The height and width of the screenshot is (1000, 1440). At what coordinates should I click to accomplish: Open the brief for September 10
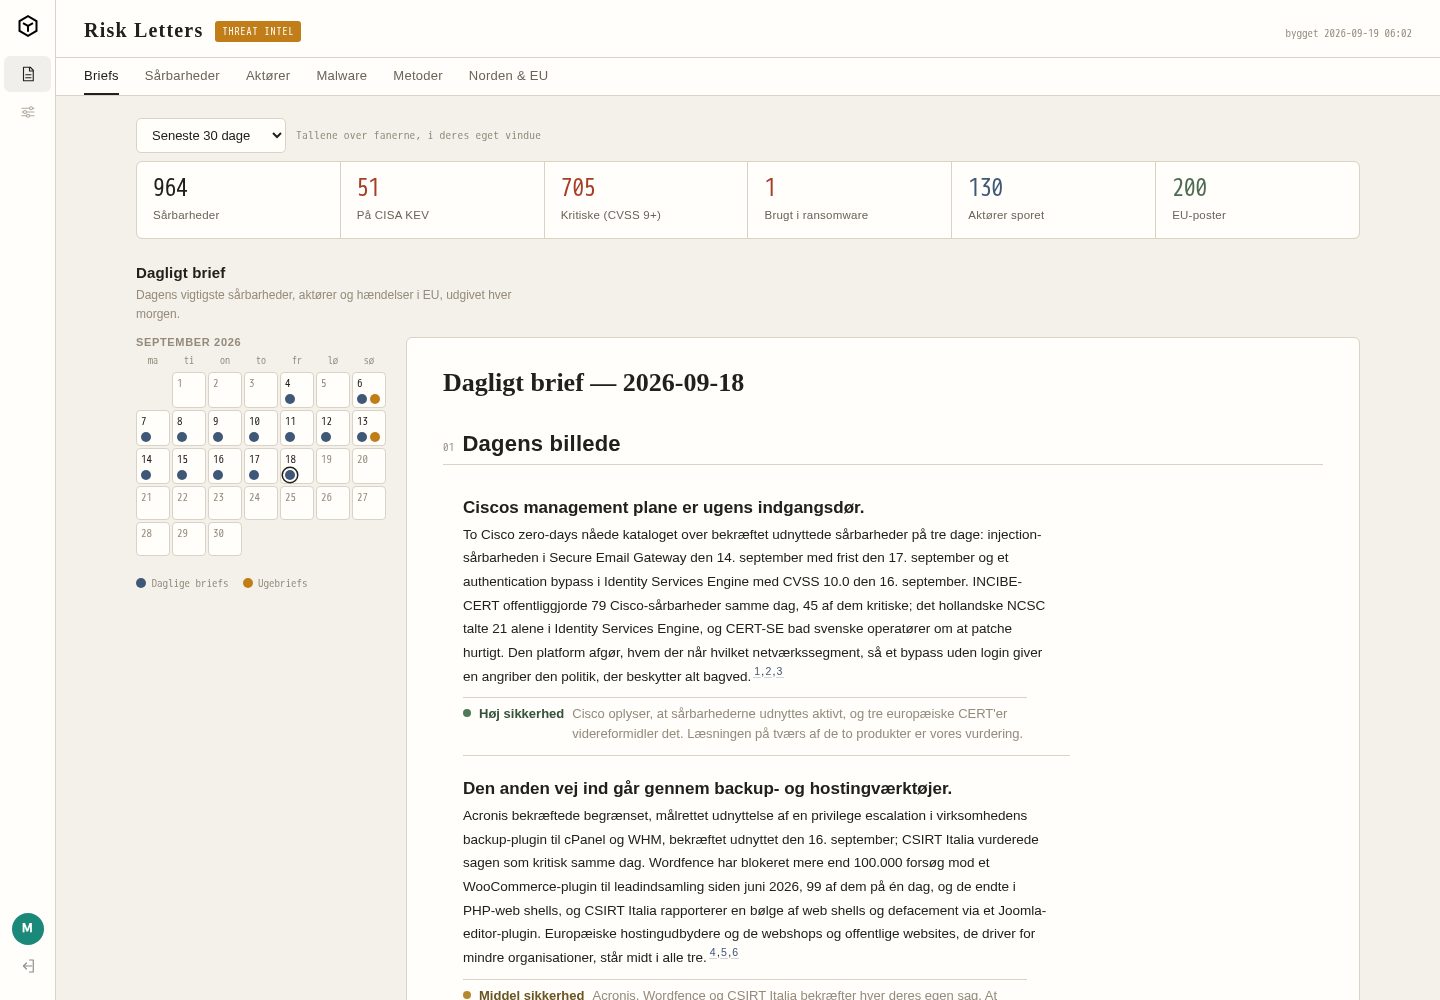coord(261,428)
